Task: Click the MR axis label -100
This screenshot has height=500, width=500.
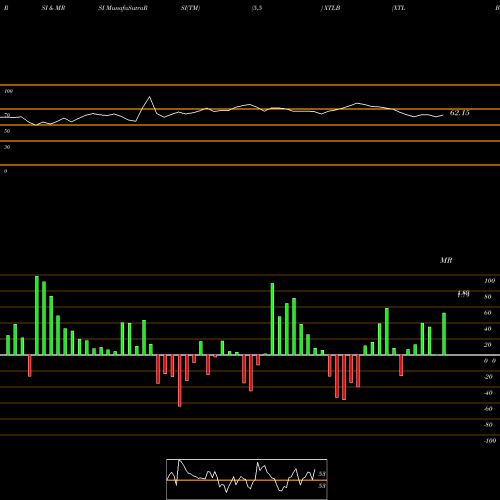Action: click(490, 441)
